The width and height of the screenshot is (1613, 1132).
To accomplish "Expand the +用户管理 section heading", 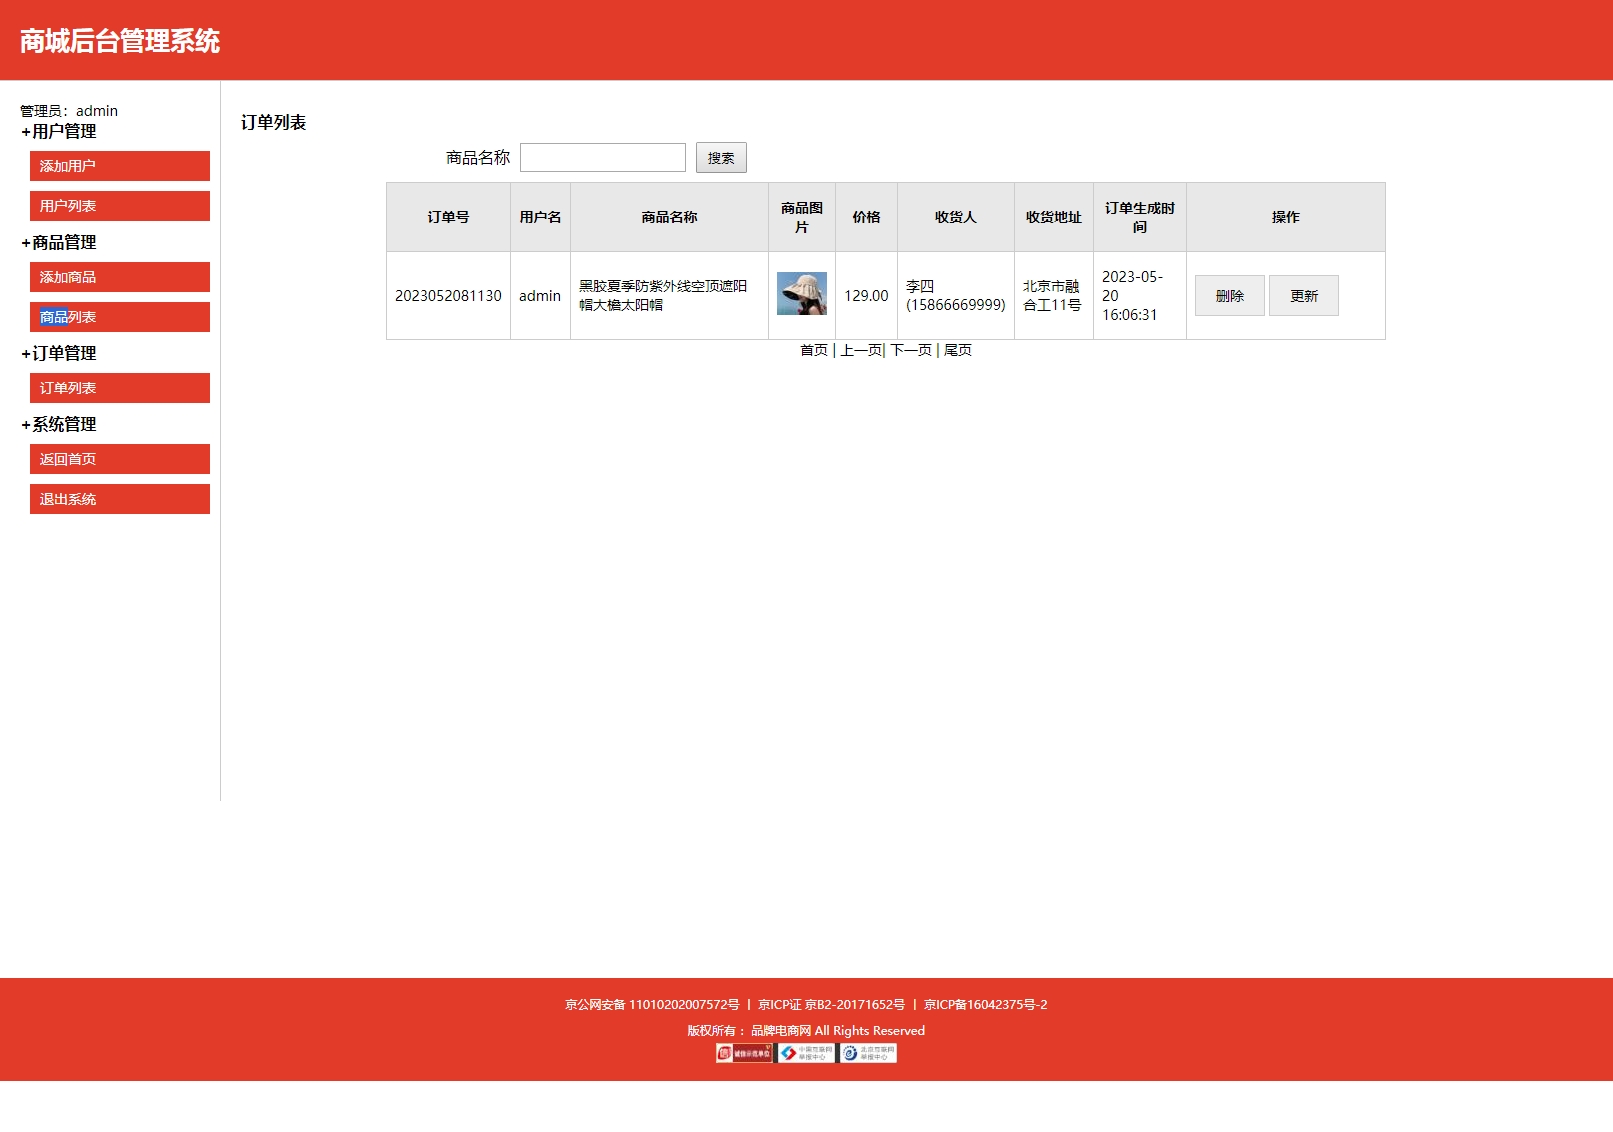I will pyautogui.click(x=59, y=131).
